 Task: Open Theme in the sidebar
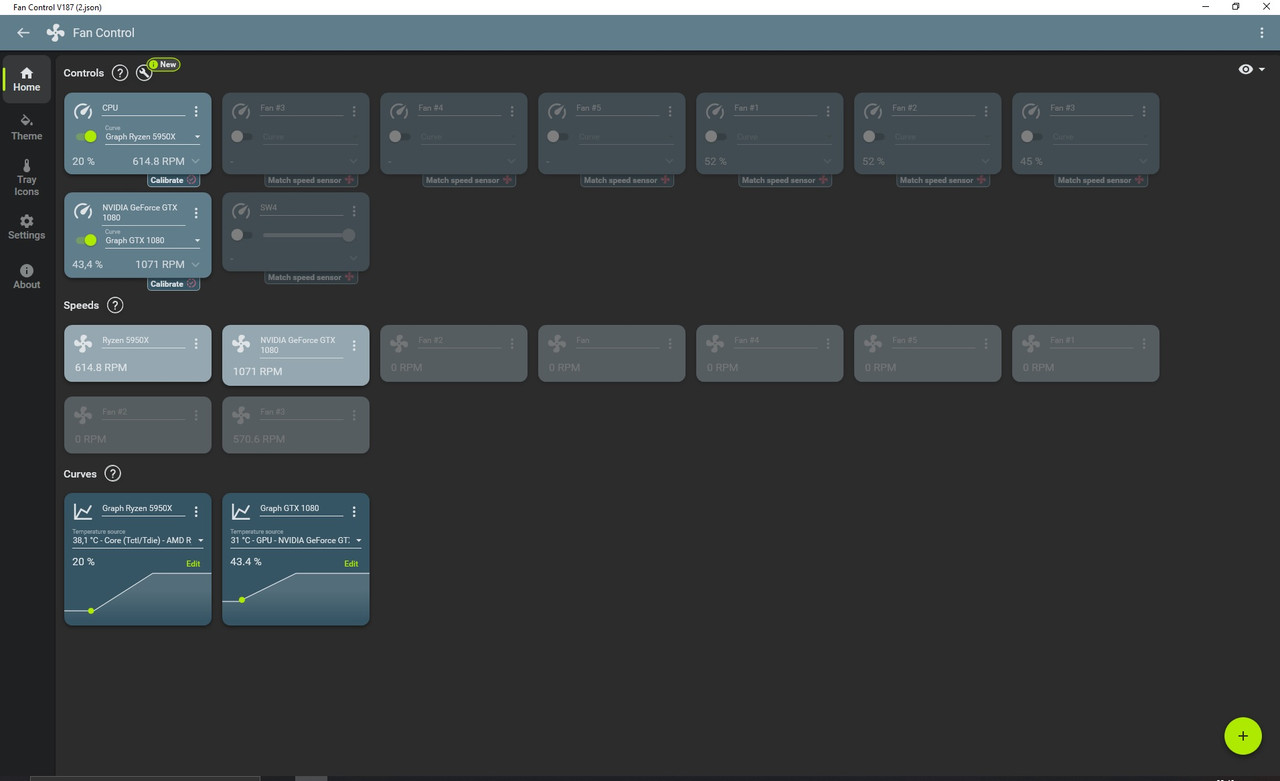27,127
